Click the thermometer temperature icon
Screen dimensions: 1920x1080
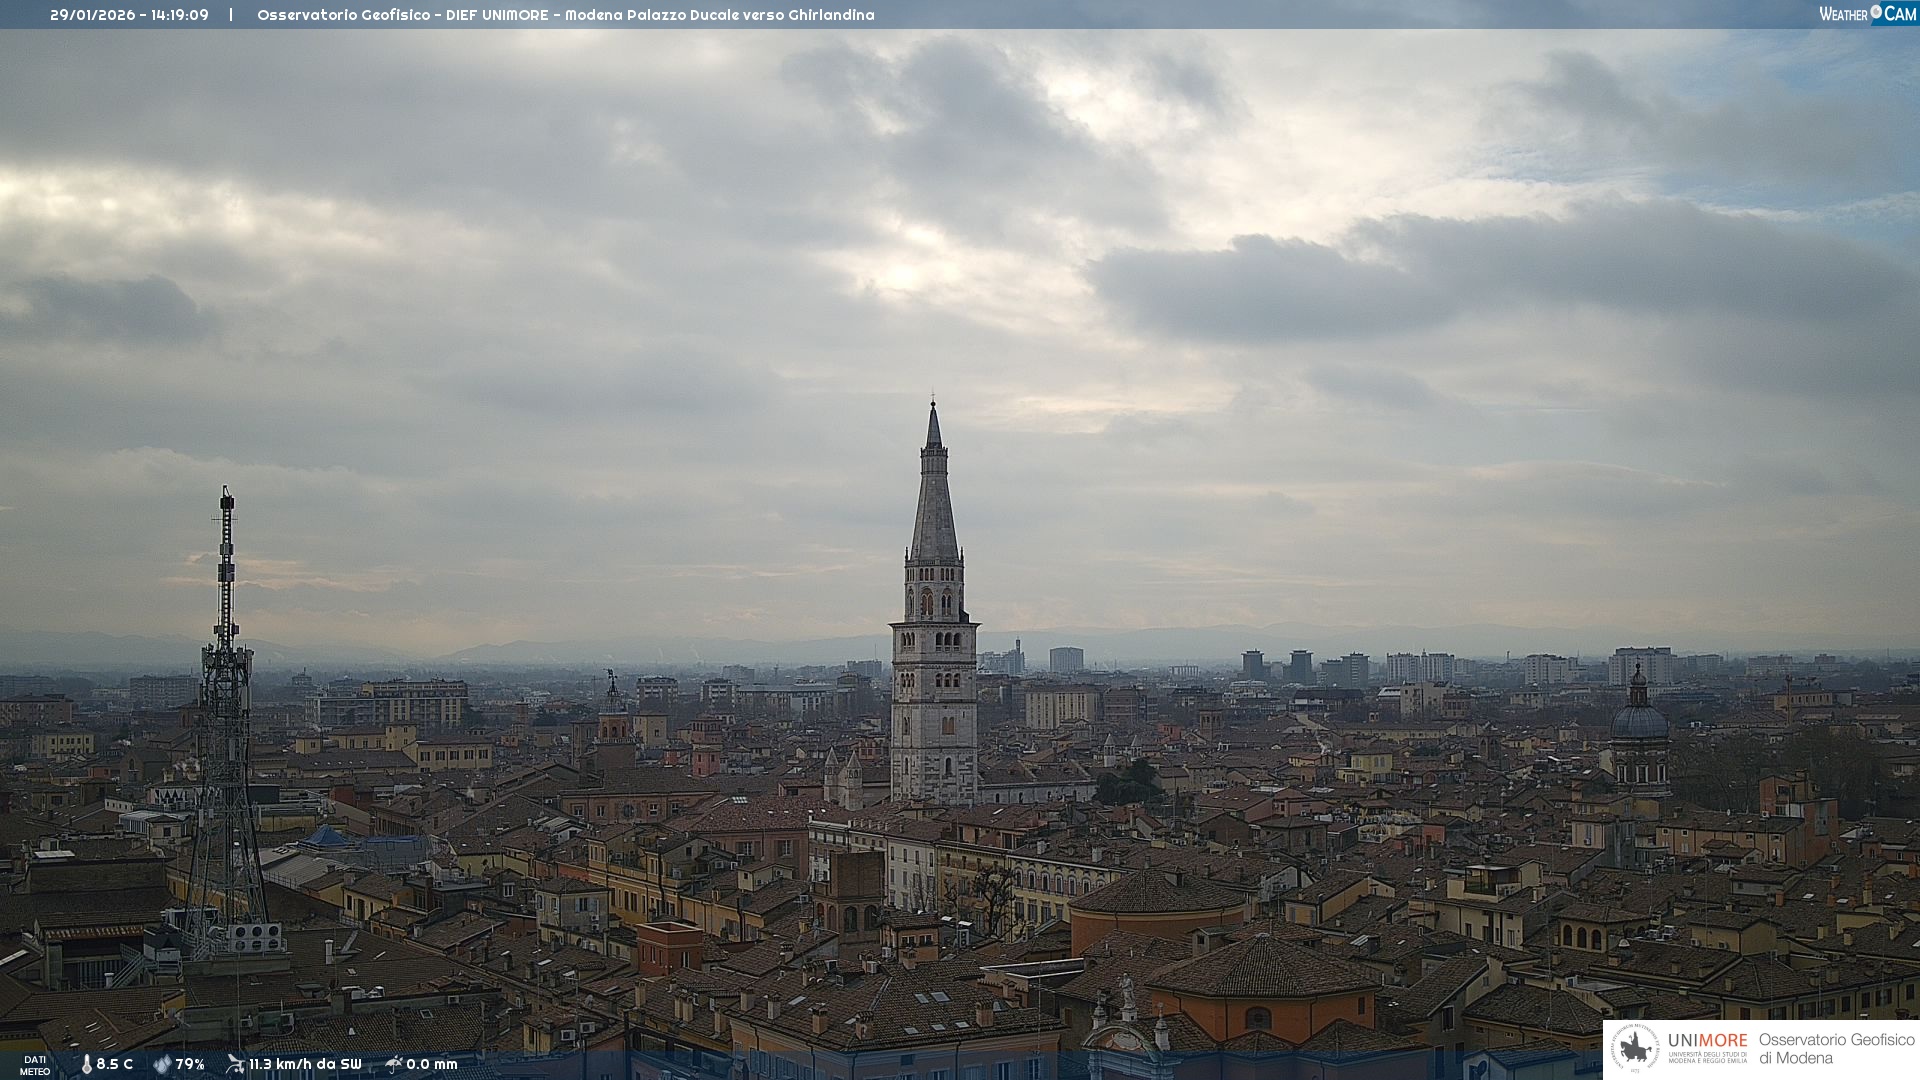click(87, 1064)
